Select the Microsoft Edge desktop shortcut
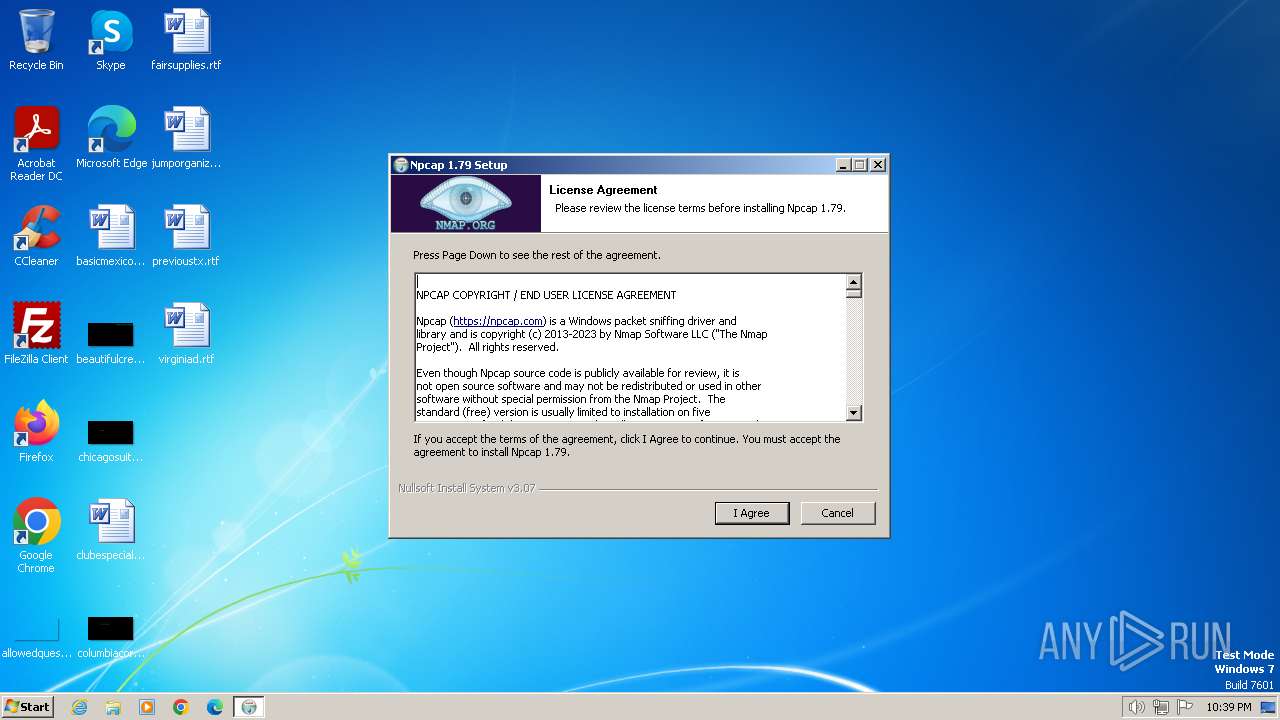 (x=111, y=138)
